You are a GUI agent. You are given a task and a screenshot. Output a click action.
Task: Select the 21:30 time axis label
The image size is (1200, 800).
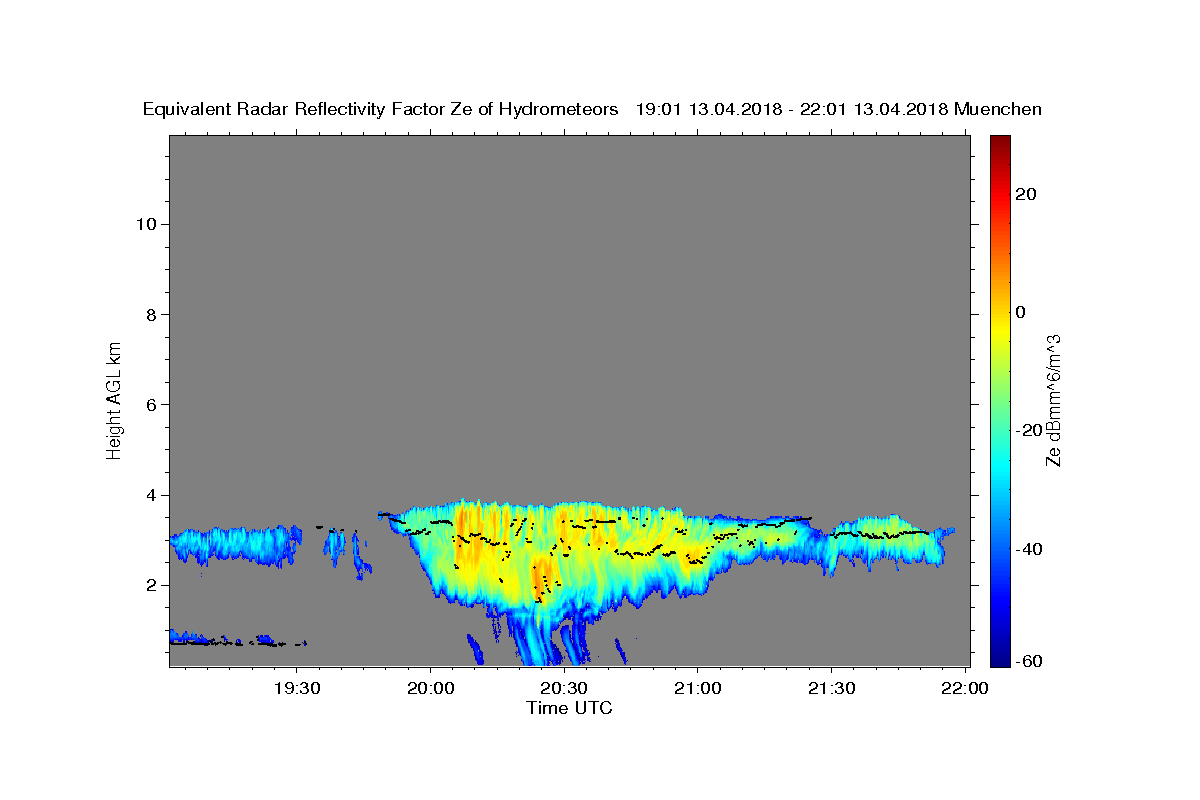click(x=831, y=688)
